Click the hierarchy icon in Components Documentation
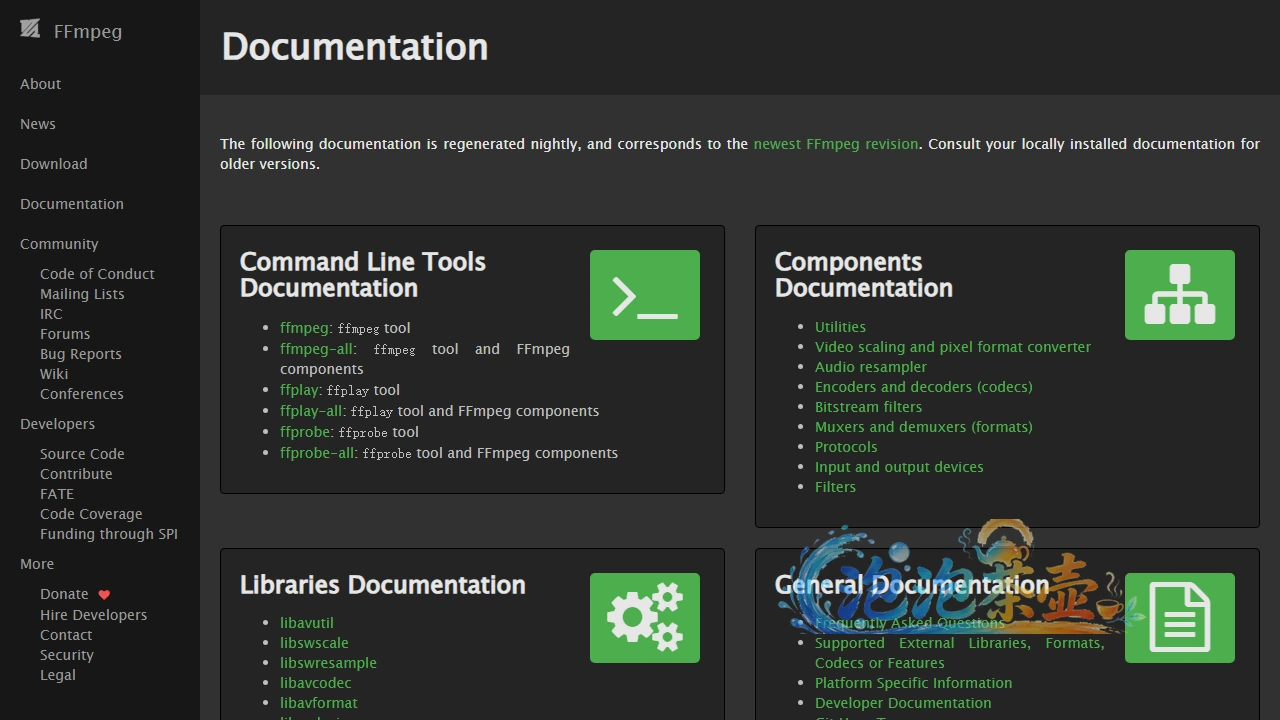This screenshot has width=1280, height=720. tap(1180, 295)
